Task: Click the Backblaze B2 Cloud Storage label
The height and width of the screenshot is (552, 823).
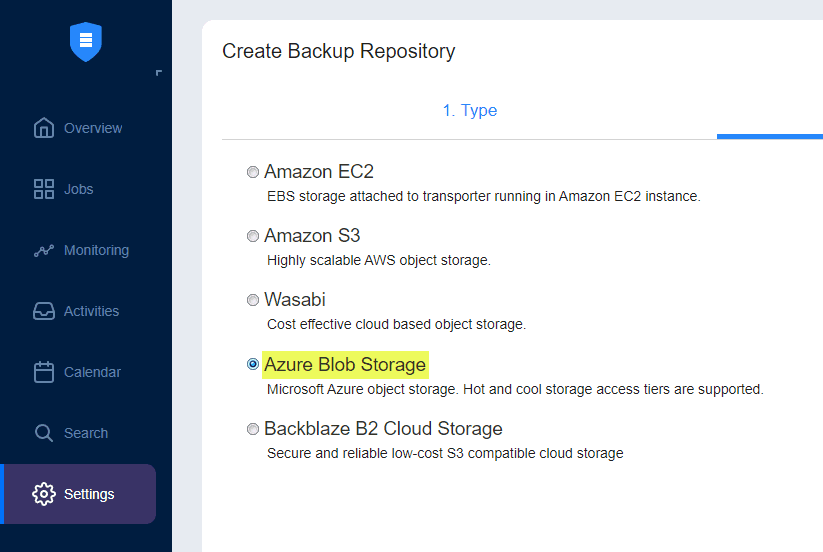Action: tap(383, 429)
